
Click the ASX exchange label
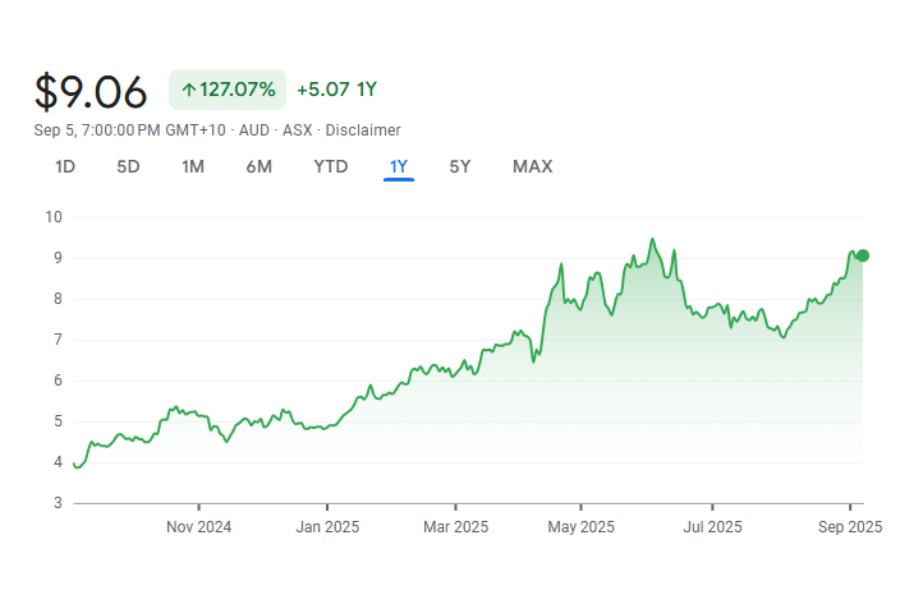tap(297, 130)
